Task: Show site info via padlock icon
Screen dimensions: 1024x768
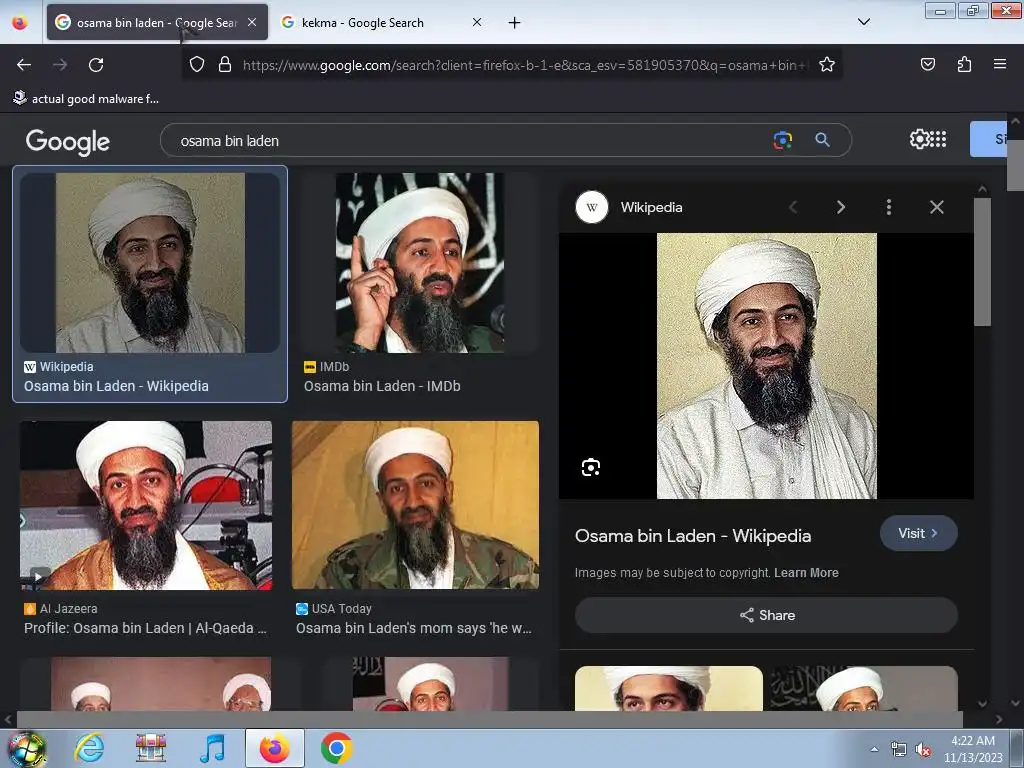Action: tap(225, 64)
